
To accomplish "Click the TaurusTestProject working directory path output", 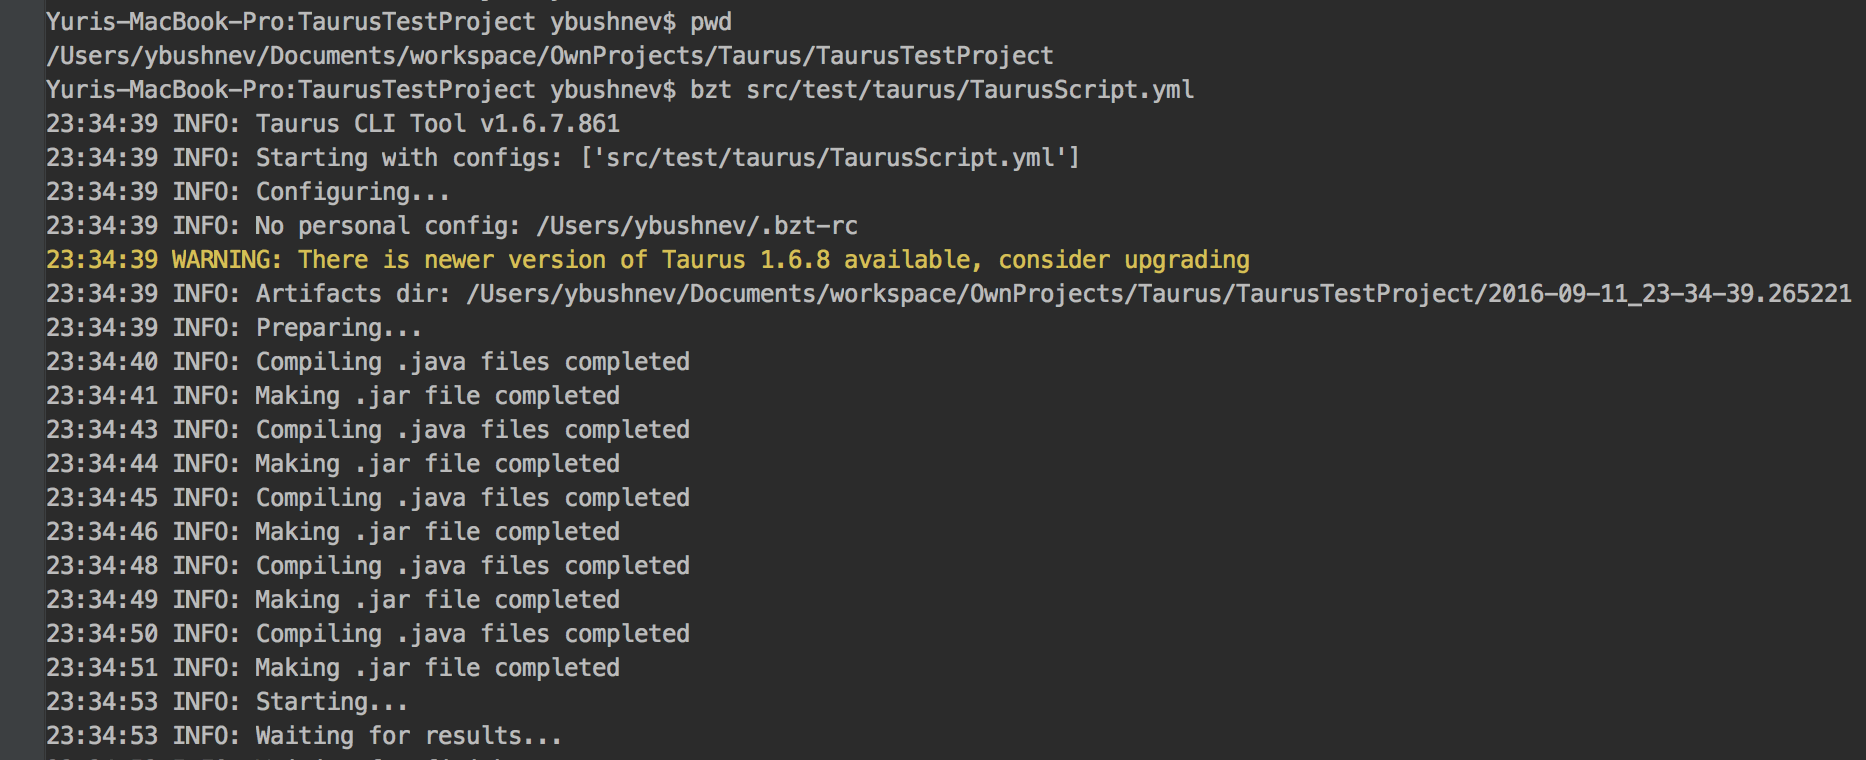I will point(550,56).
